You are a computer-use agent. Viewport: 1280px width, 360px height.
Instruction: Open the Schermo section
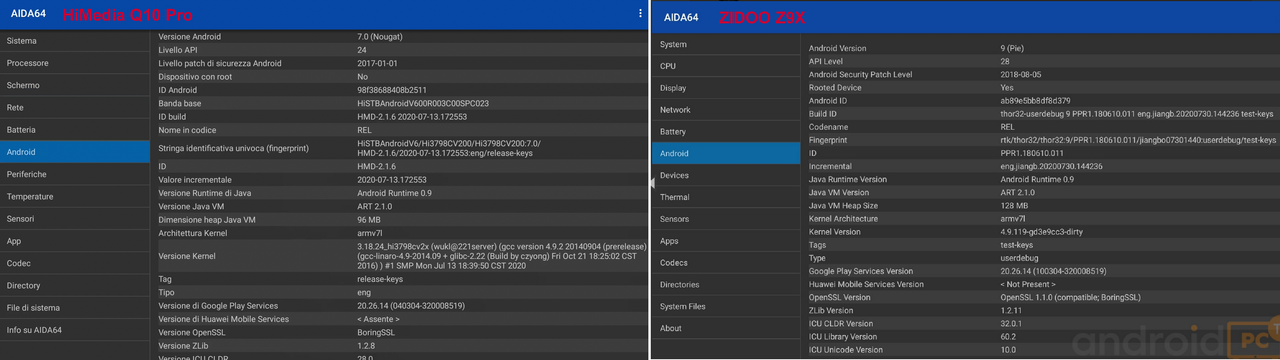(x=75, y=85)
